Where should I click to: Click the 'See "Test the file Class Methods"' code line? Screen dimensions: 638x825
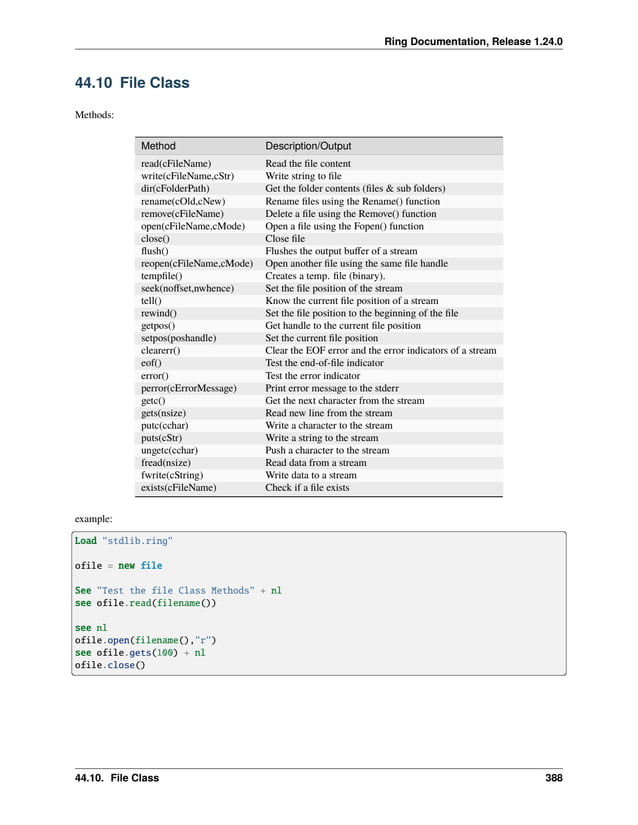[178, 590]
